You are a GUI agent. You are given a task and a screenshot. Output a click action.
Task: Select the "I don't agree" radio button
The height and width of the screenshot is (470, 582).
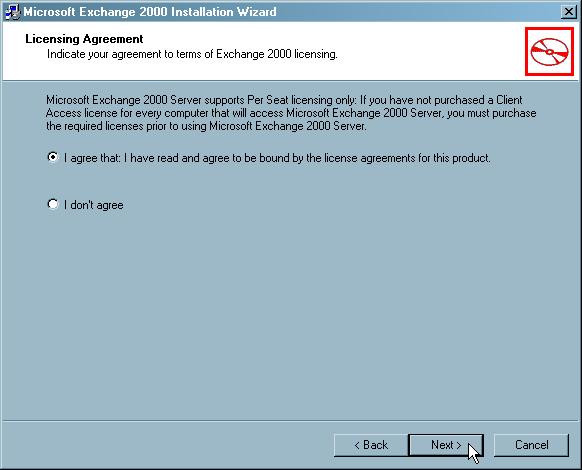point(53,204)
